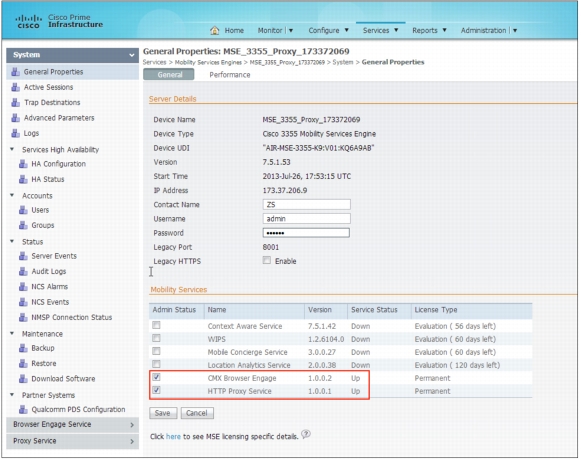Click the Server Events icon
This screenshot has width=581, height=461.
(23, 256)
